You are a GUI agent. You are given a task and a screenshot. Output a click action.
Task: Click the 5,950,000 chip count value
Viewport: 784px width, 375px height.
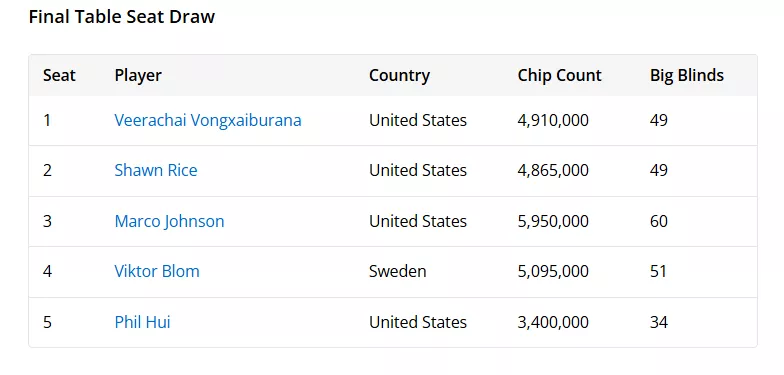pos(553,221)
